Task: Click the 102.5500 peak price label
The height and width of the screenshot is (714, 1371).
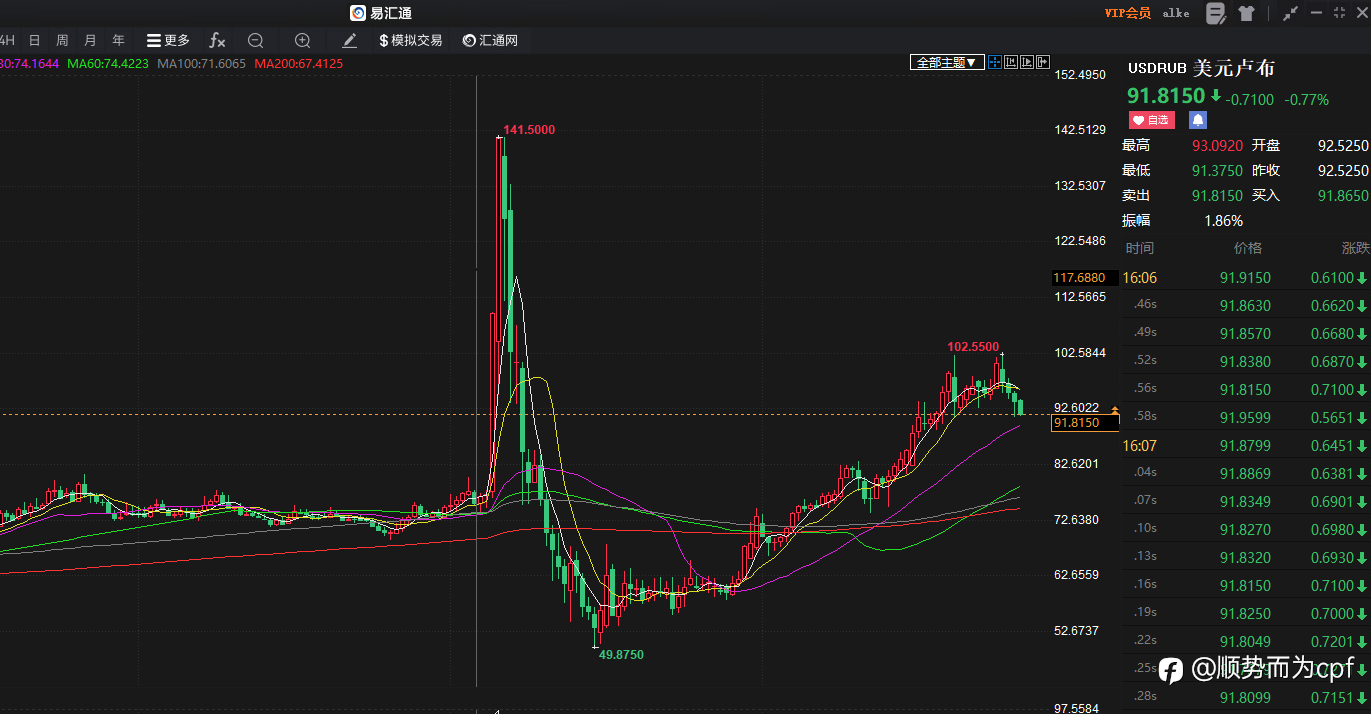Action: pyautogui.click(x=973, y=347)
